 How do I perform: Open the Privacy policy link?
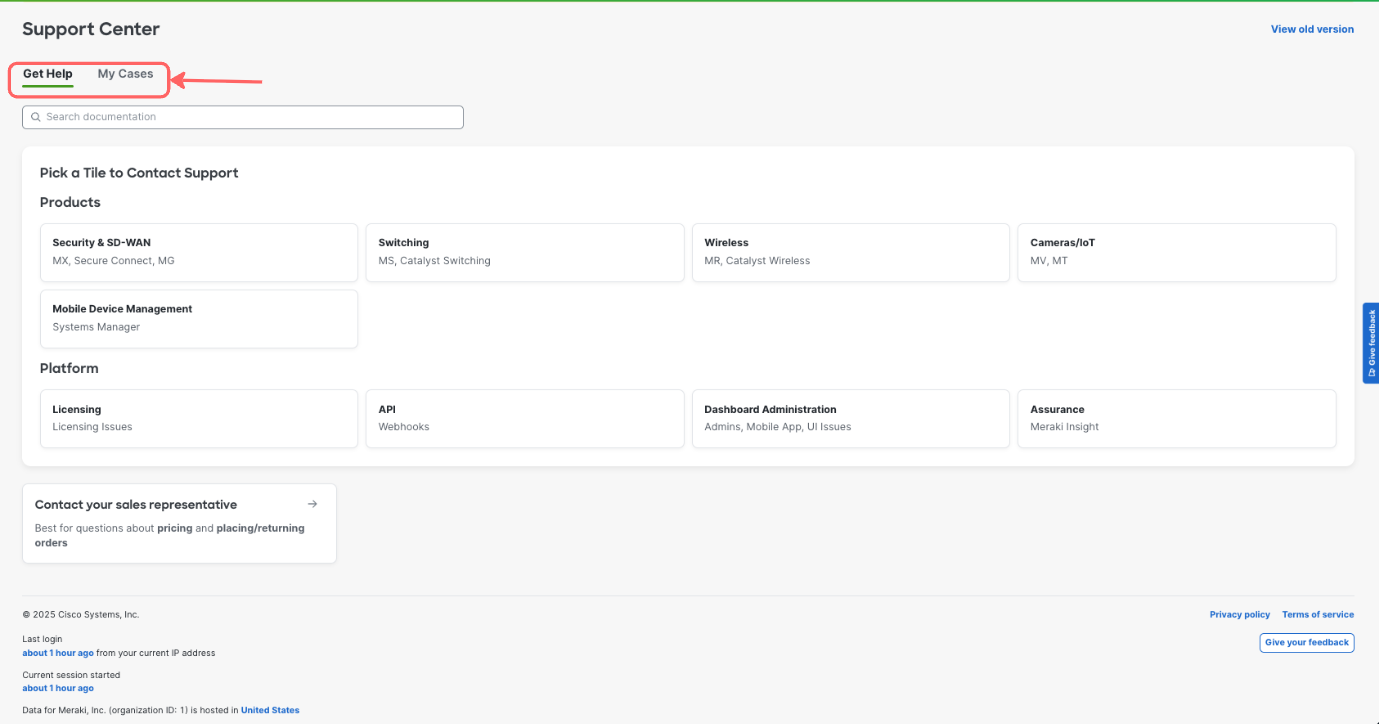[1239, 614]
